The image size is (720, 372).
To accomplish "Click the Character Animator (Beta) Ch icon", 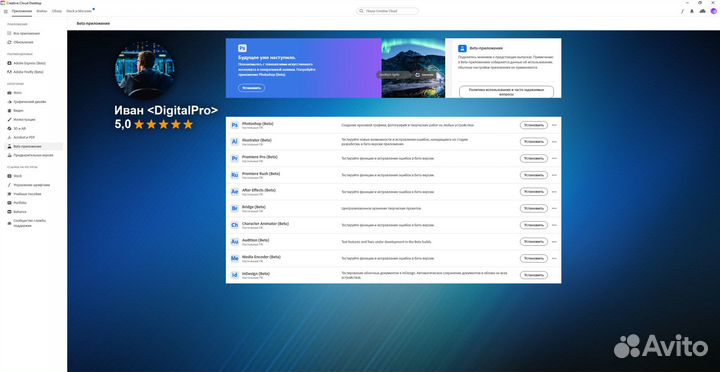I will (x=235, y=225).
